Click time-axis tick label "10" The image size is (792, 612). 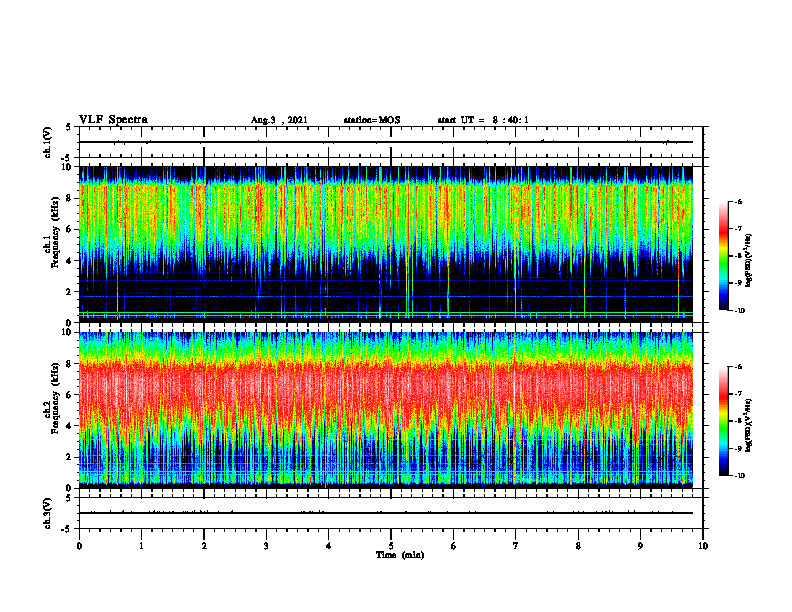pos(703,546)
